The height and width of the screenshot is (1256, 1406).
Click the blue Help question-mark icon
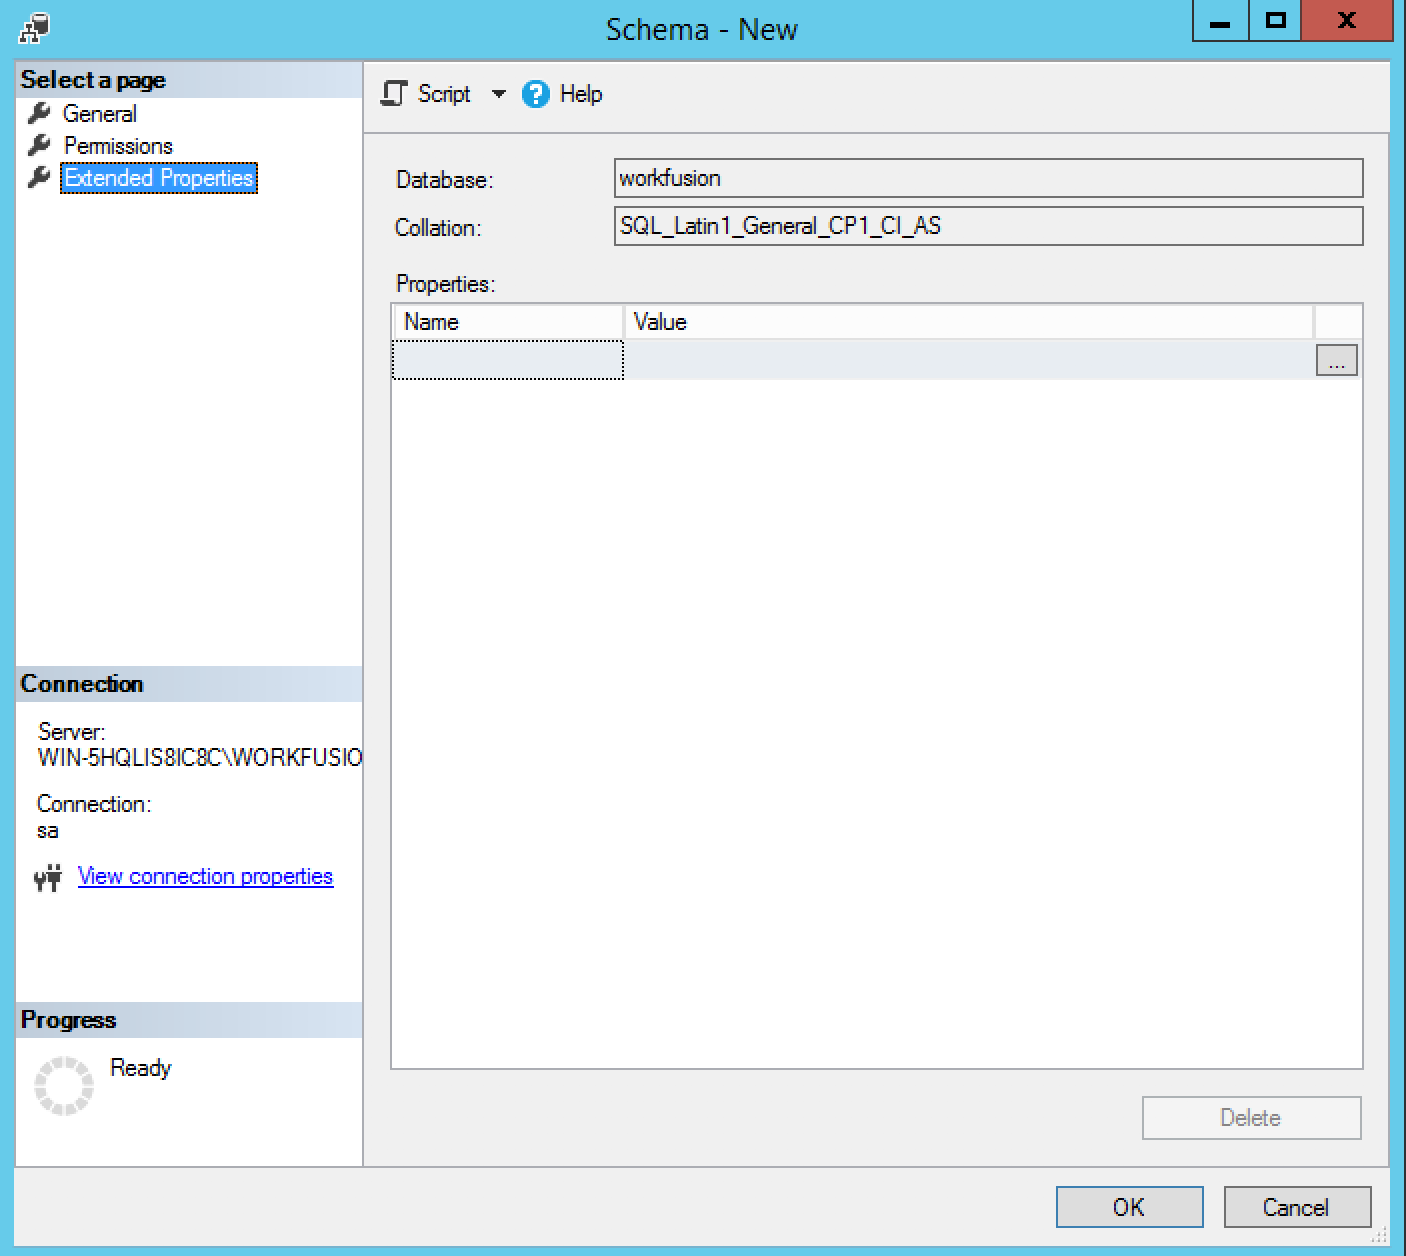point(536,94)
